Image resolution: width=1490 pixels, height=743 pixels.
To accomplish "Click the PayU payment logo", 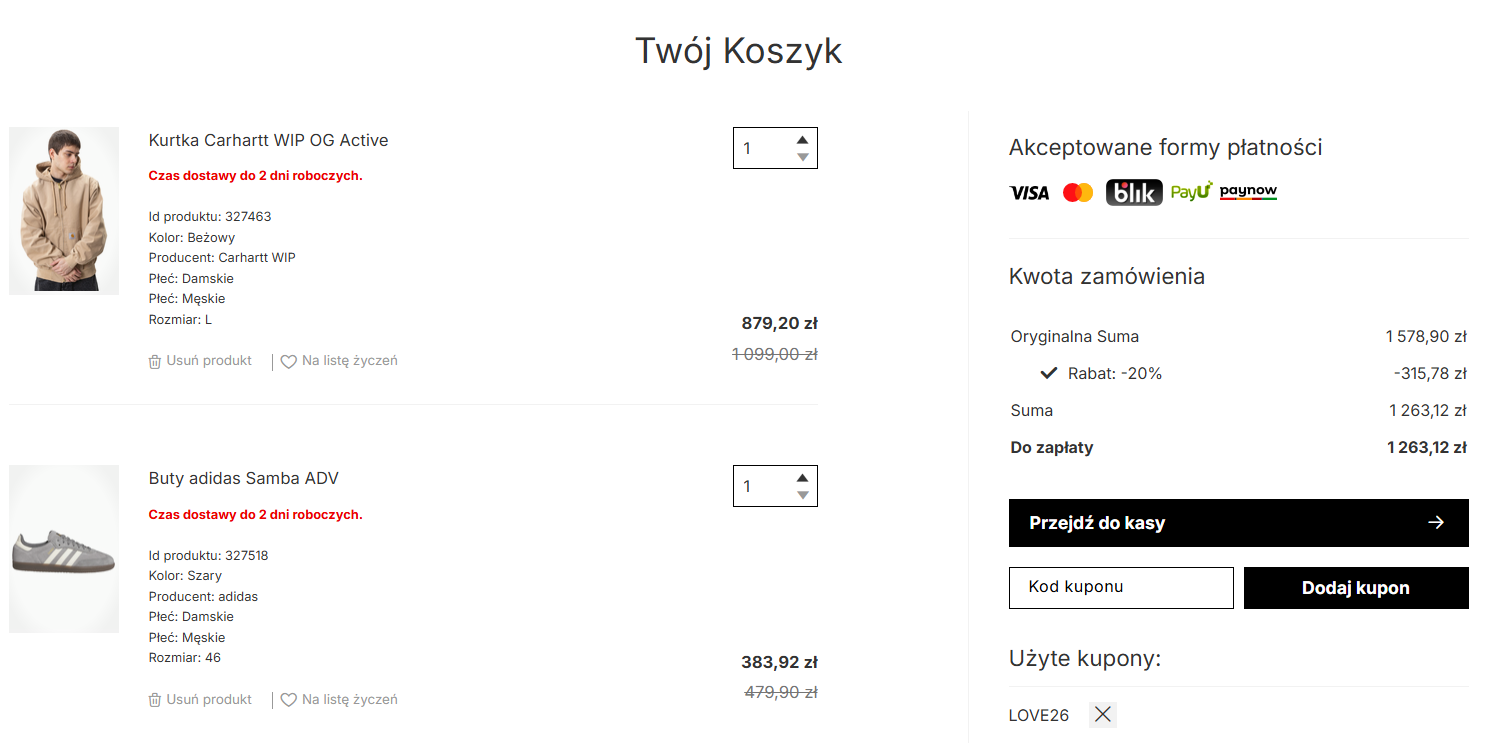I will [1191, 192].
